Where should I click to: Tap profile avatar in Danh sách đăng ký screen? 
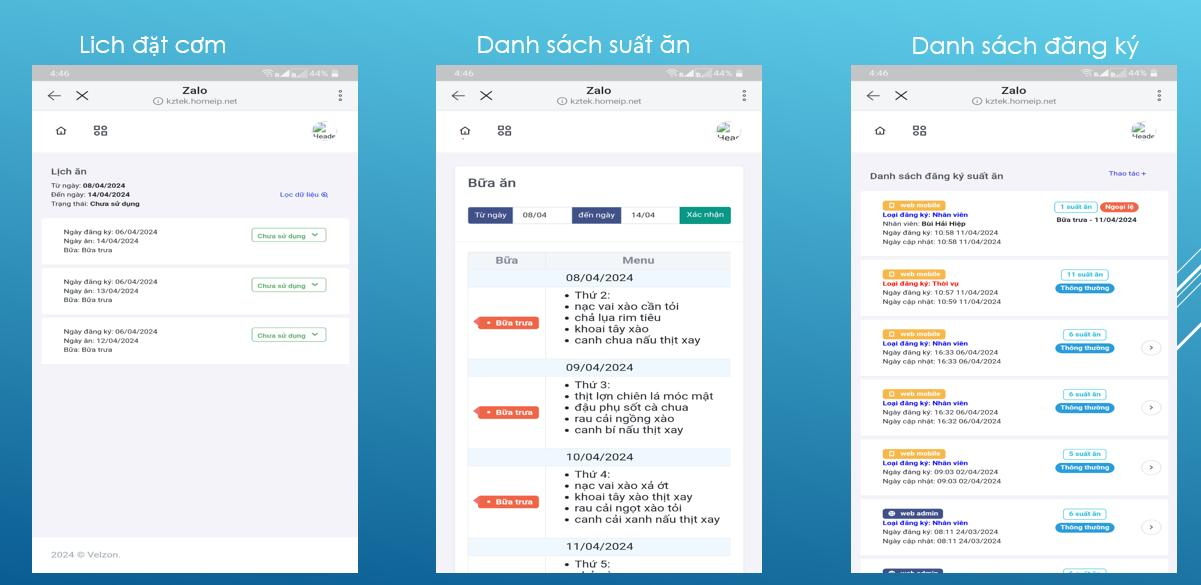(x=1142, y=131)
